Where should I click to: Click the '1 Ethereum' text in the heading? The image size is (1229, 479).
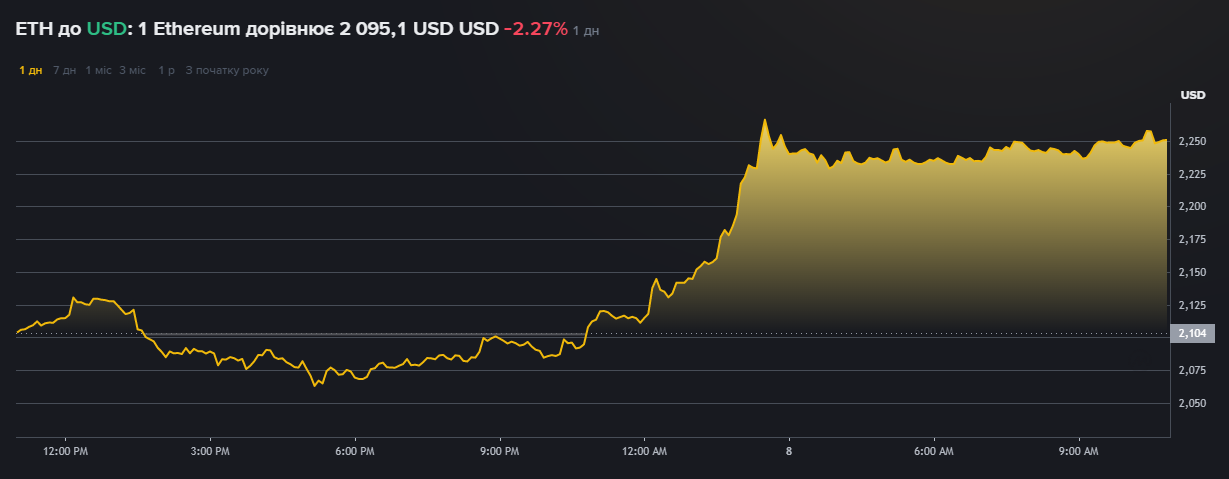coord(186,29)
